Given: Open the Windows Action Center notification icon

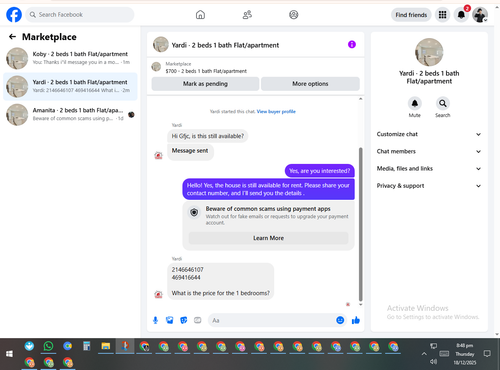Looking at the screenshot, I should pos(487,354).
